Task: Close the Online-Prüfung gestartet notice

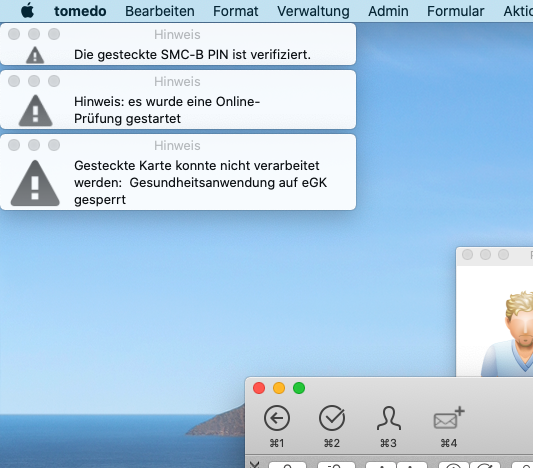Action: pyautogui.click(x=14, y=81)
